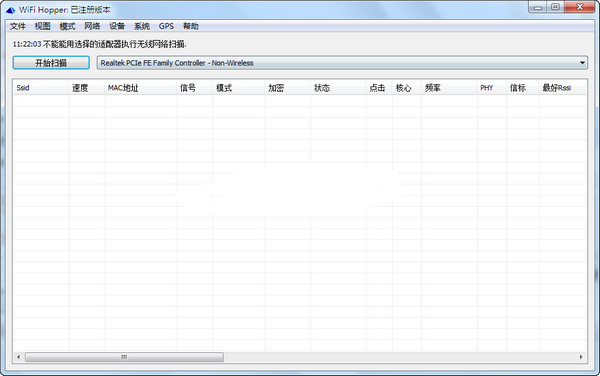Open the 设备 menu
Viewport: 600px width, 376px height.
[x=117, y=26]
